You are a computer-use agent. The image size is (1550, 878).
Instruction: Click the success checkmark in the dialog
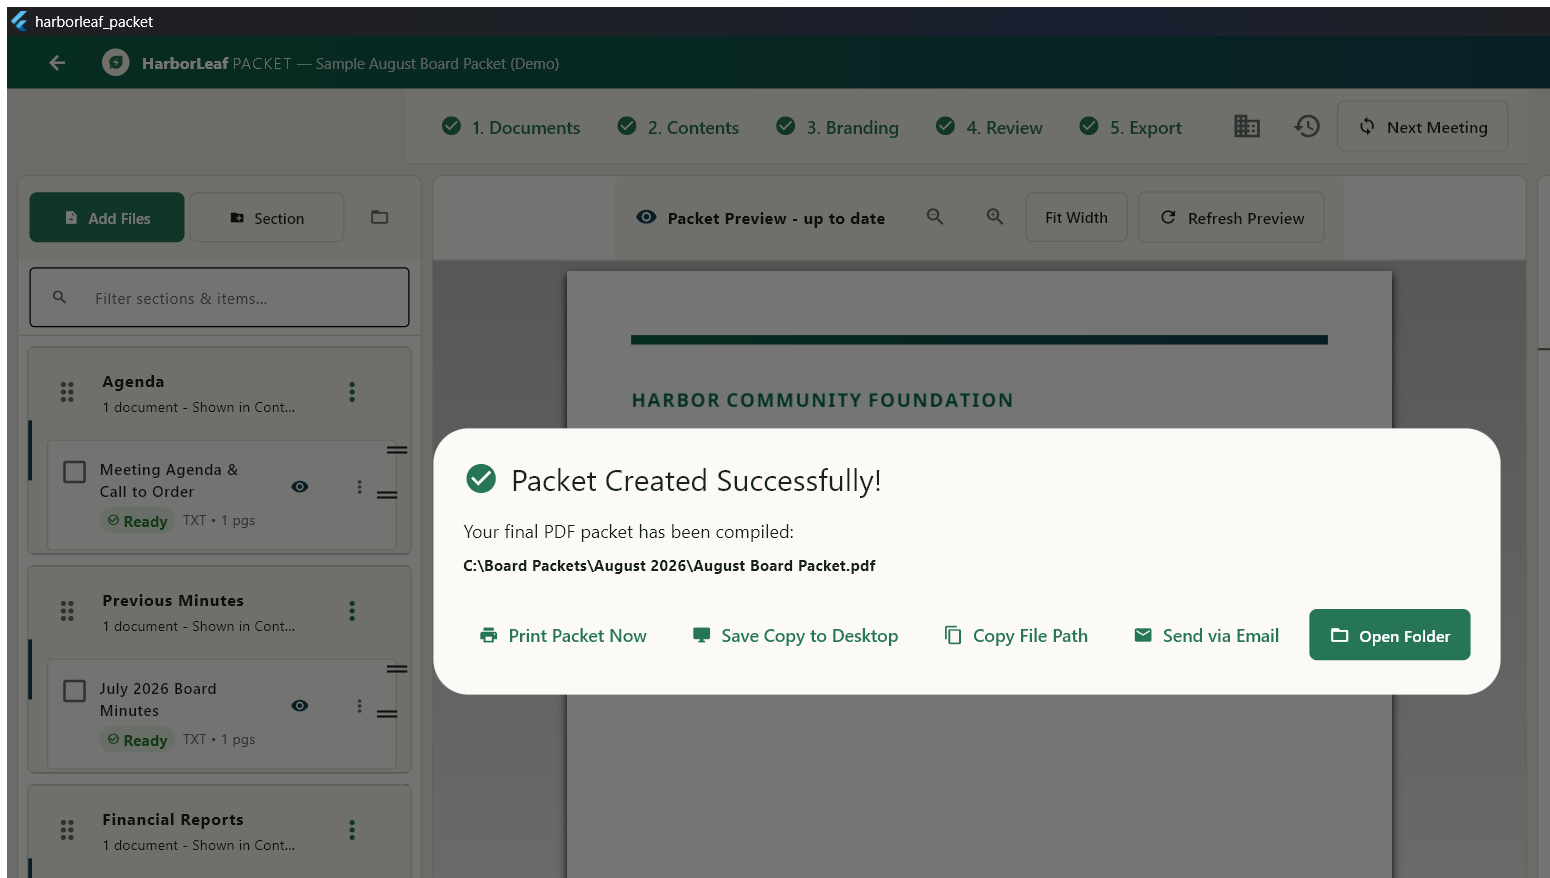[481, 479]
